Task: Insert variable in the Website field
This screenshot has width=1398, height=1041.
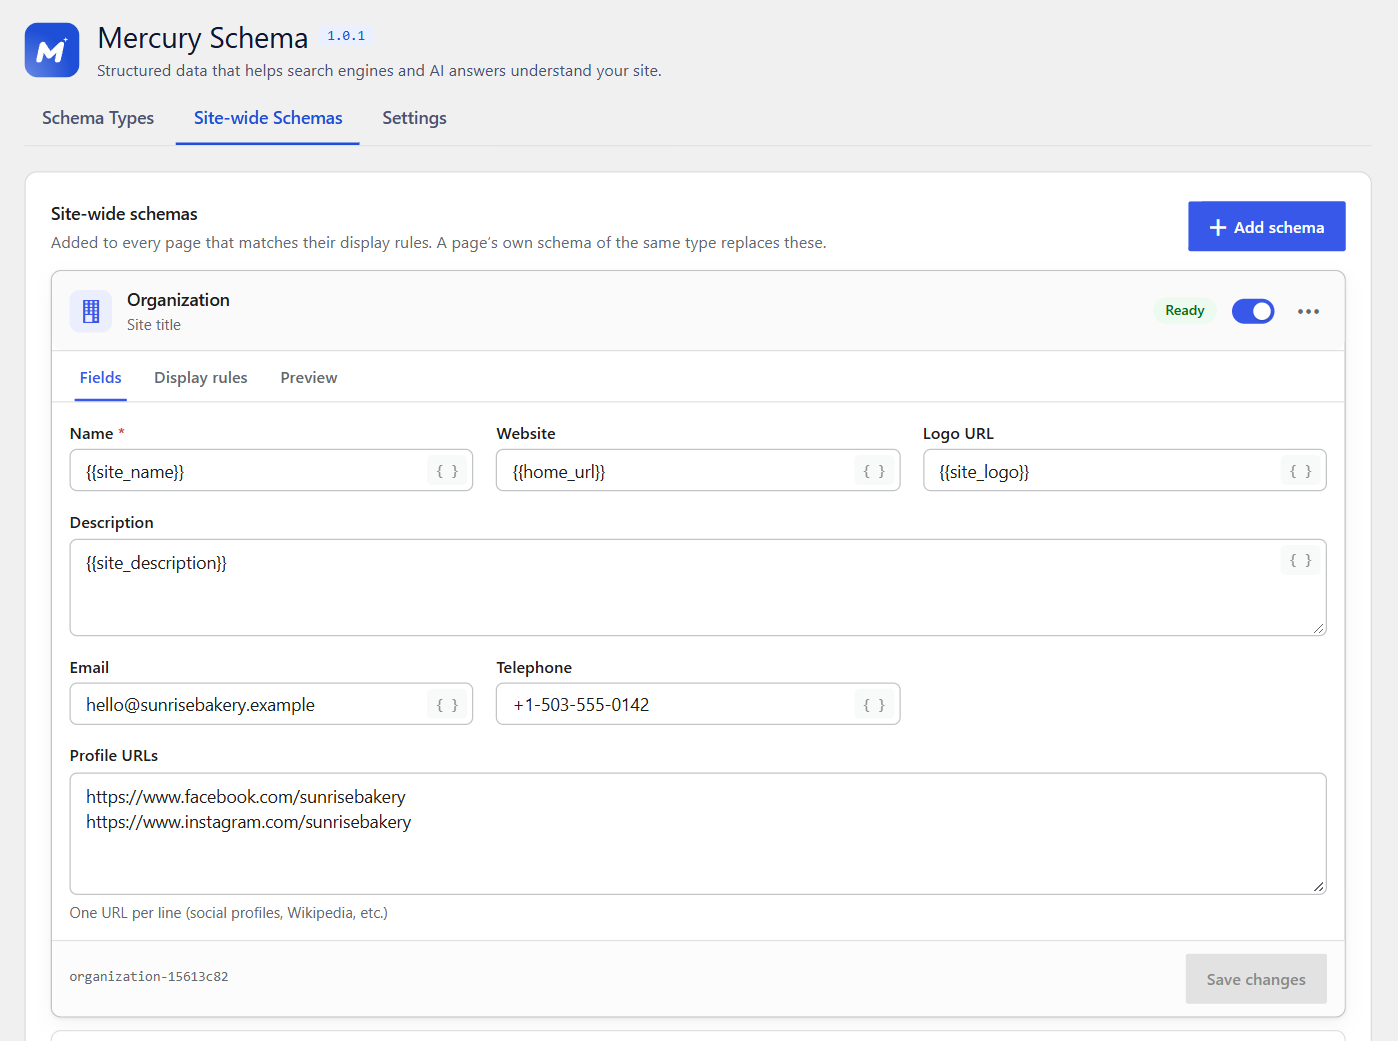Action: (x=874, y=471)
